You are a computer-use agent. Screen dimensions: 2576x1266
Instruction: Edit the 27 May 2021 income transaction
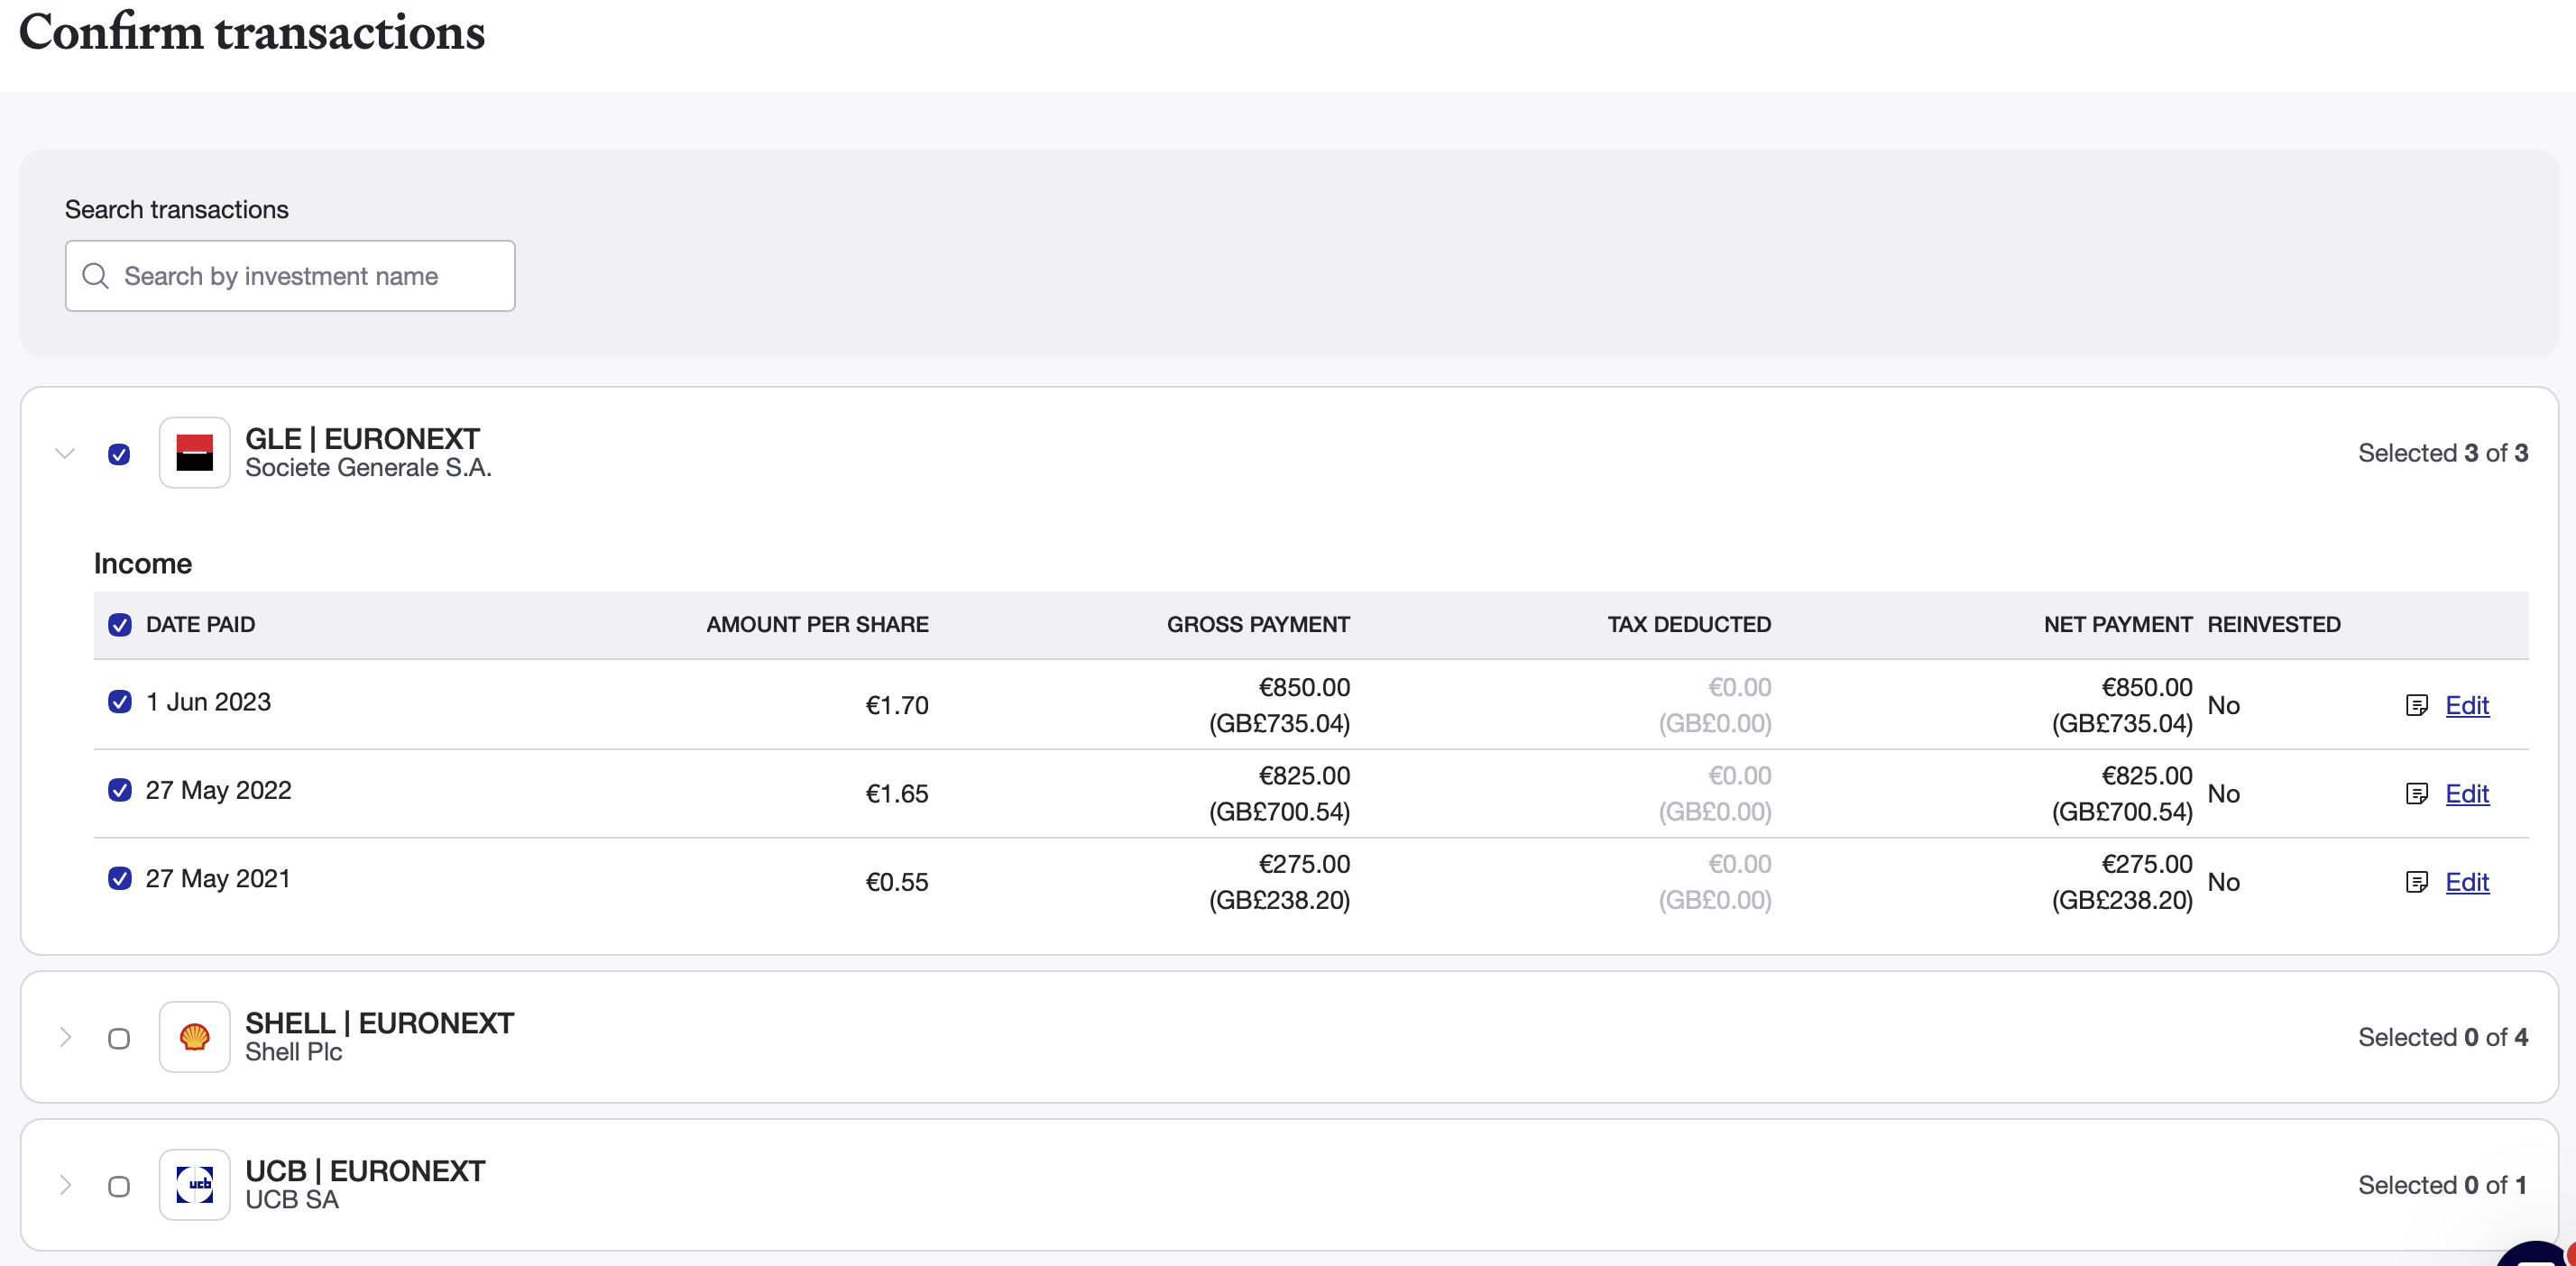click(2467, 882)
